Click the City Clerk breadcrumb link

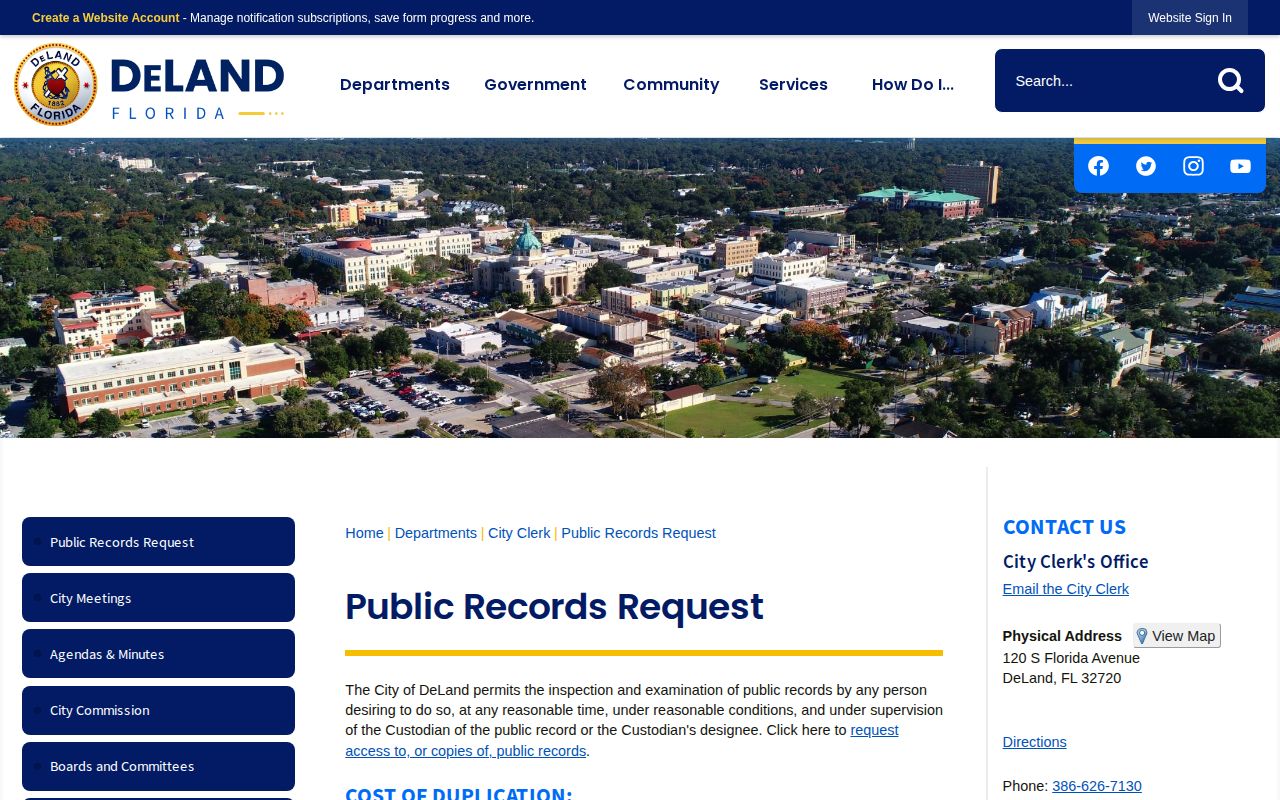tap(519, 533)
